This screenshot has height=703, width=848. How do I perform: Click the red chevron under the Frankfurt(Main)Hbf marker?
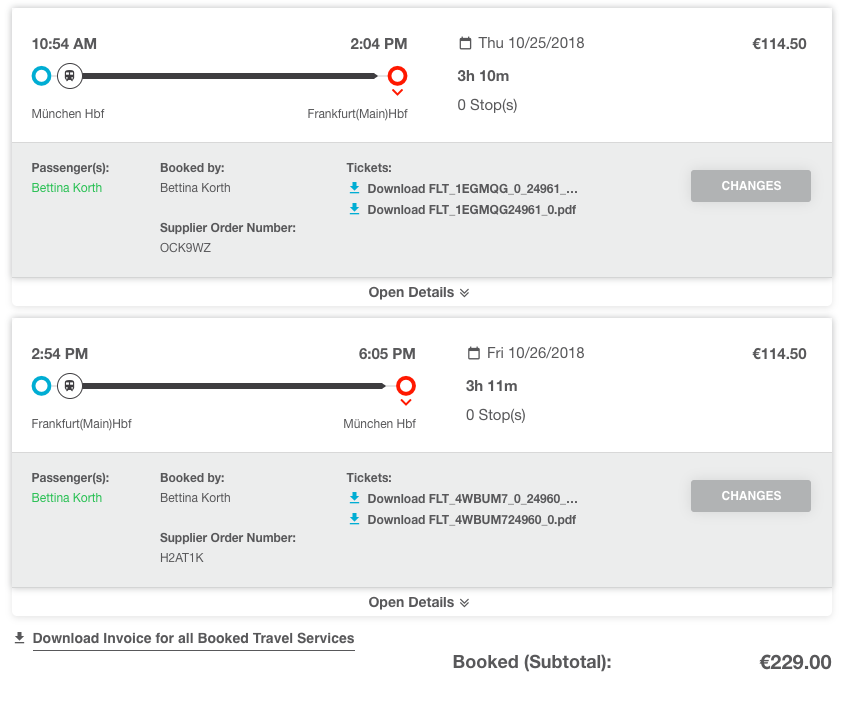(397, 92)
